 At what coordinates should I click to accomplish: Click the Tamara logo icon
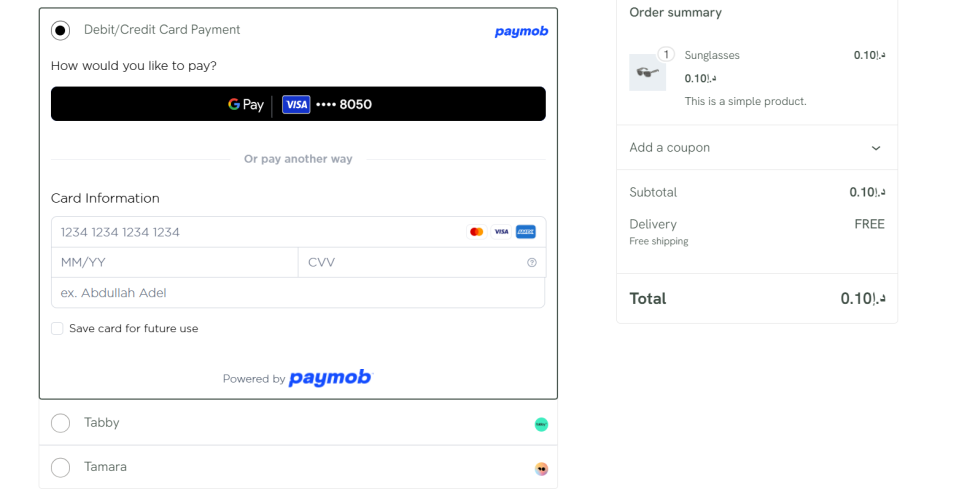click(x=541, y=468)
